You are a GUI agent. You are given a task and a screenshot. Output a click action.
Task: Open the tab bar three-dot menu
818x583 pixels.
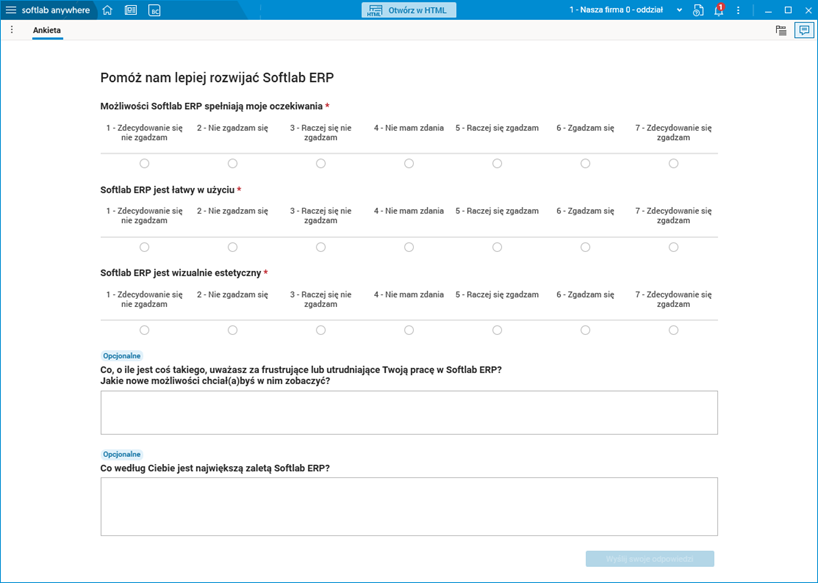11,30
